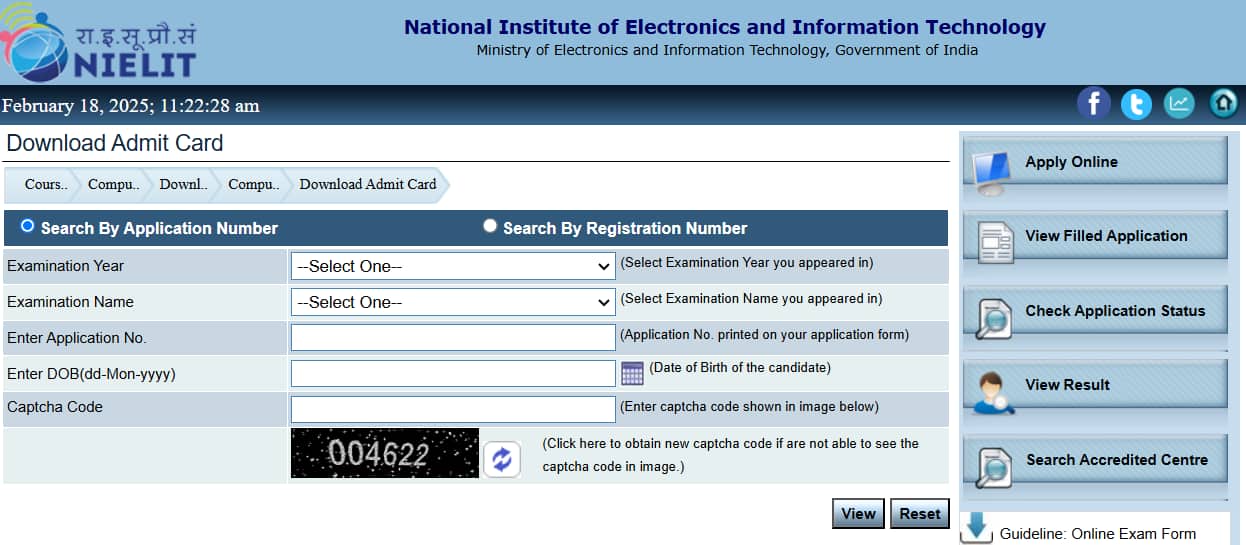Open the Apply Online link
Viewport: 1246px width, 545px height.
(1071, 162)
